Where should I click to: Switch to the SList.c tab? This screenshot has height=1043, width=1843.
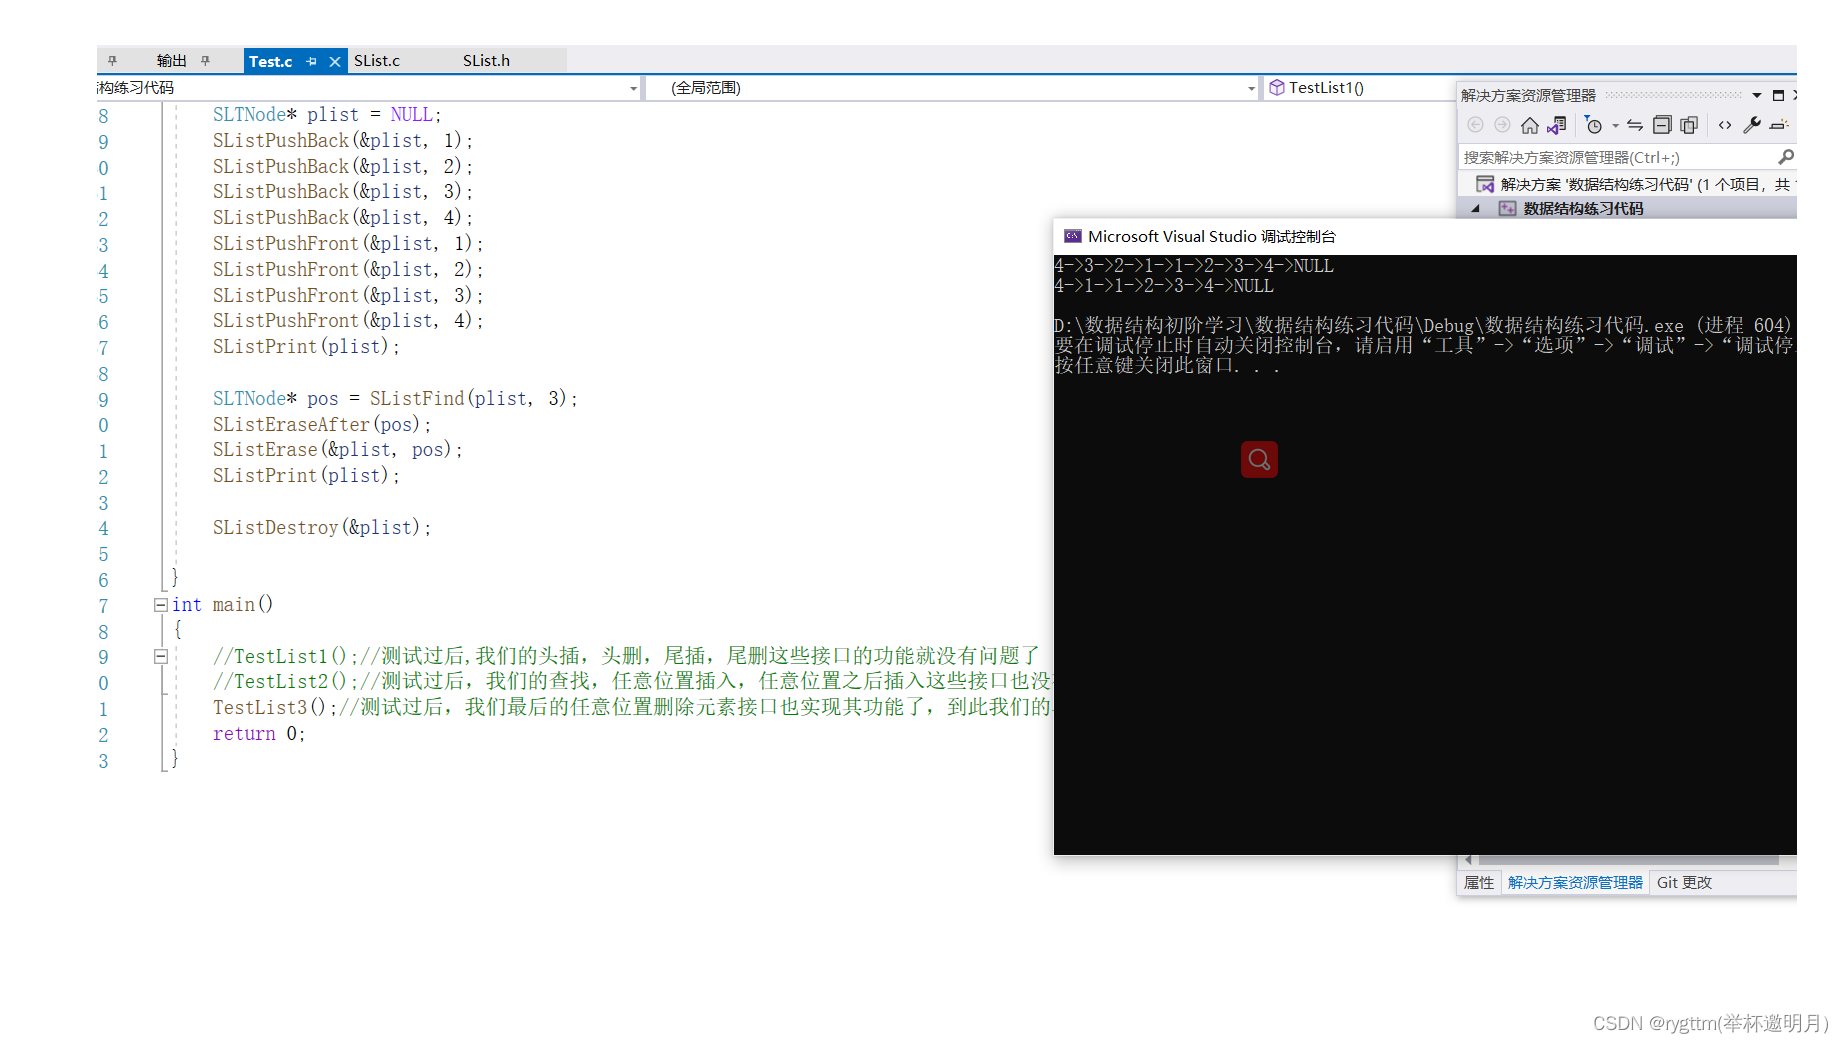point(377,61)
